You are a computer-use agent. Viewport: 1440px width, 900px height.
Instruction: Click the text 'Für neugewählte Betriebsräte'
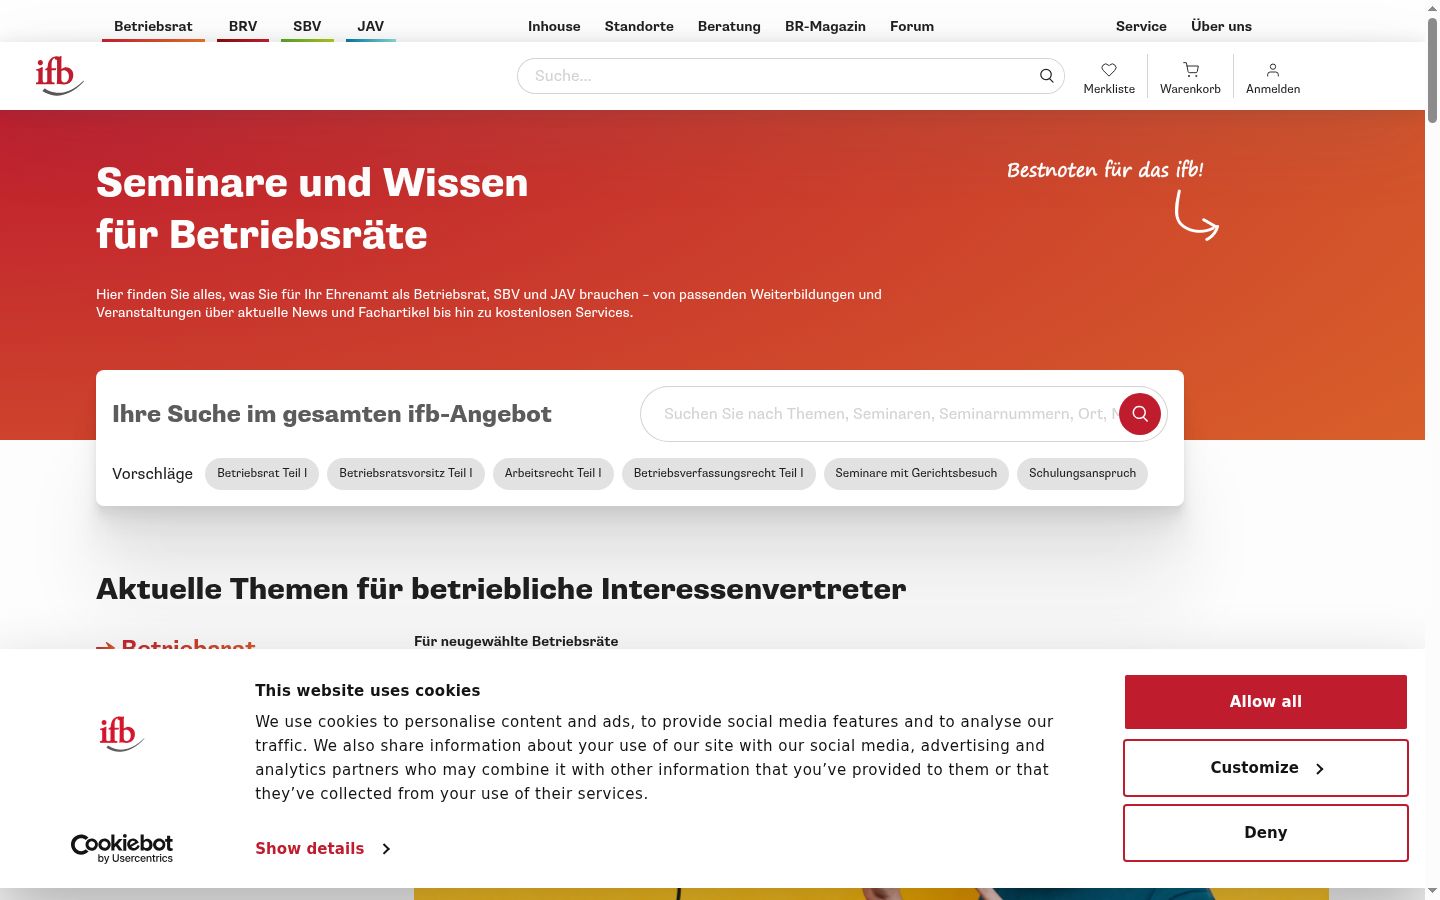point(516,641)
